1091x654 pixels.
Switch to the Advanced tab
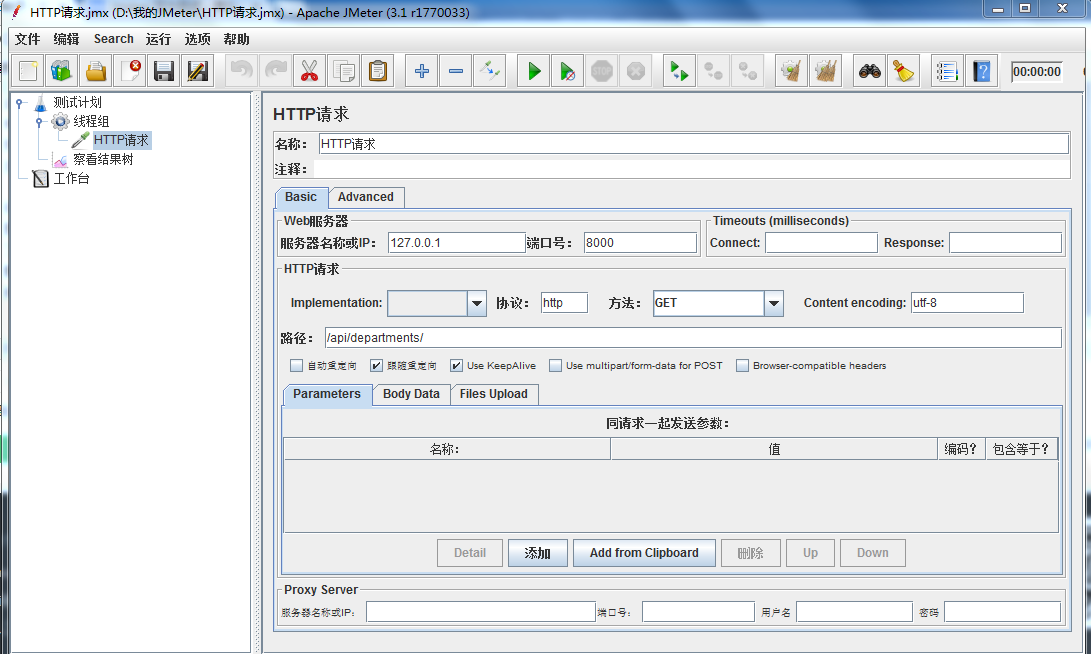pyautogui.click(x=366, y=197)
